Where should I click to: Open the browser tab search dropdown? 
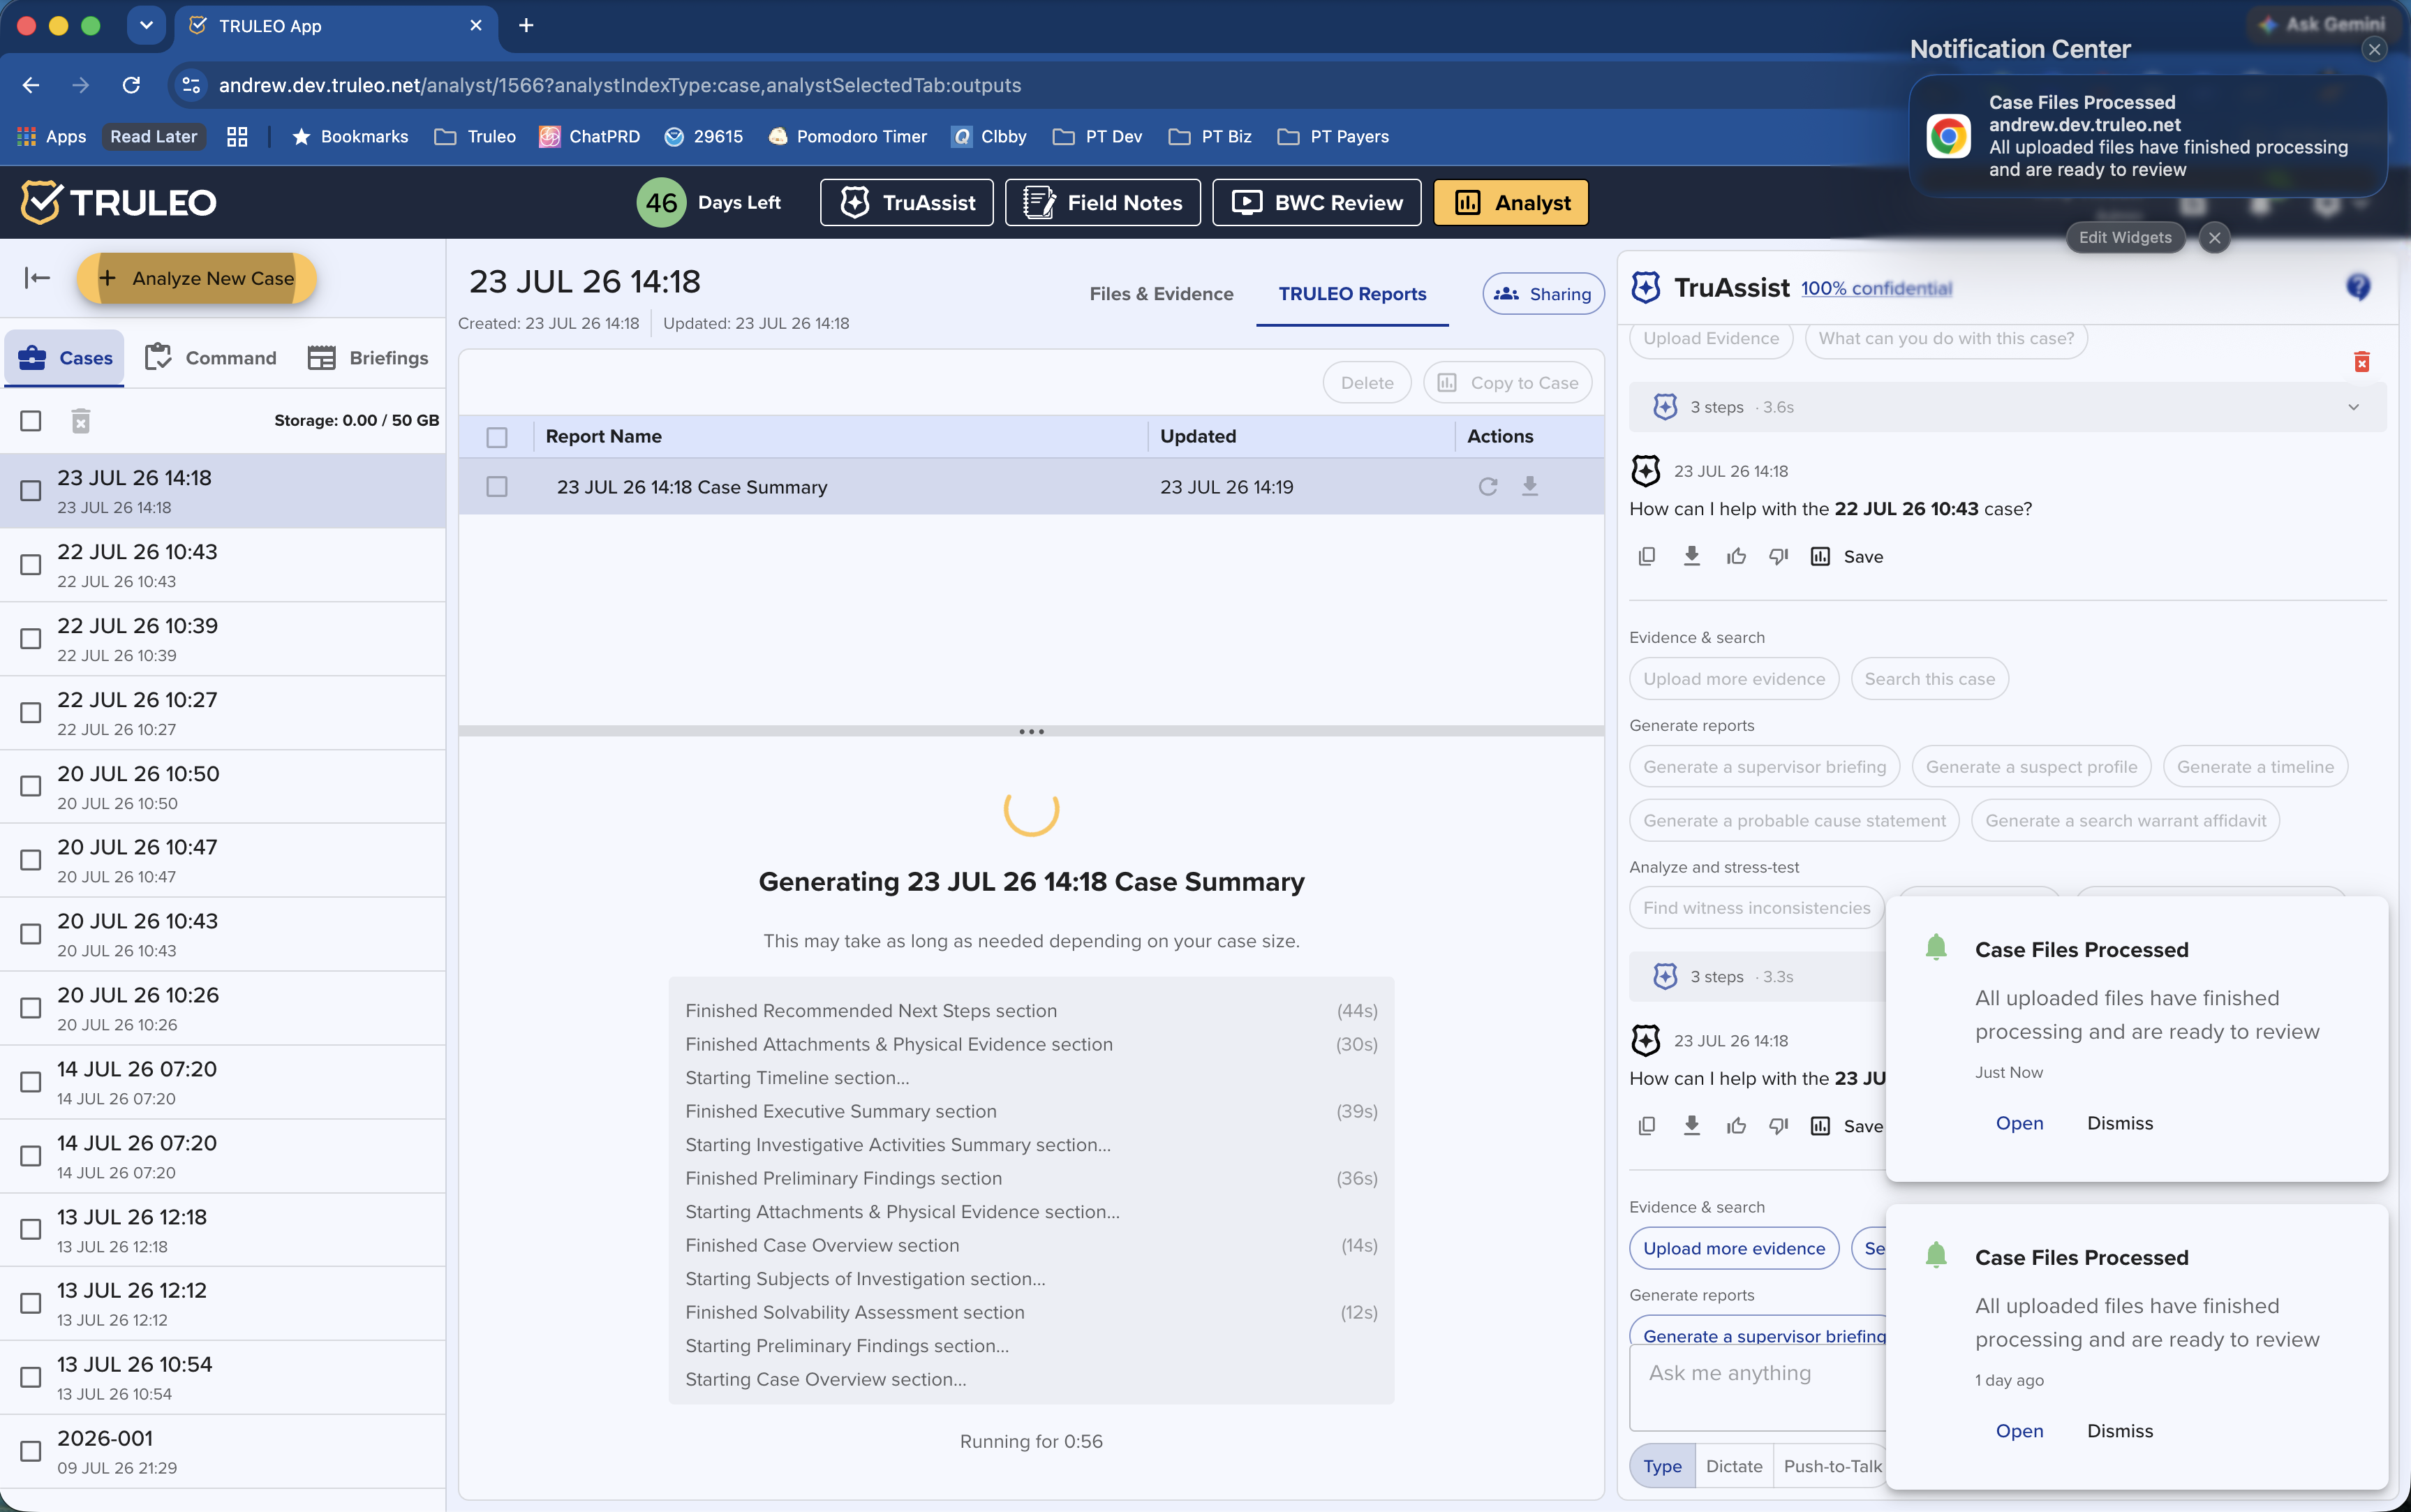click(146, 26)
